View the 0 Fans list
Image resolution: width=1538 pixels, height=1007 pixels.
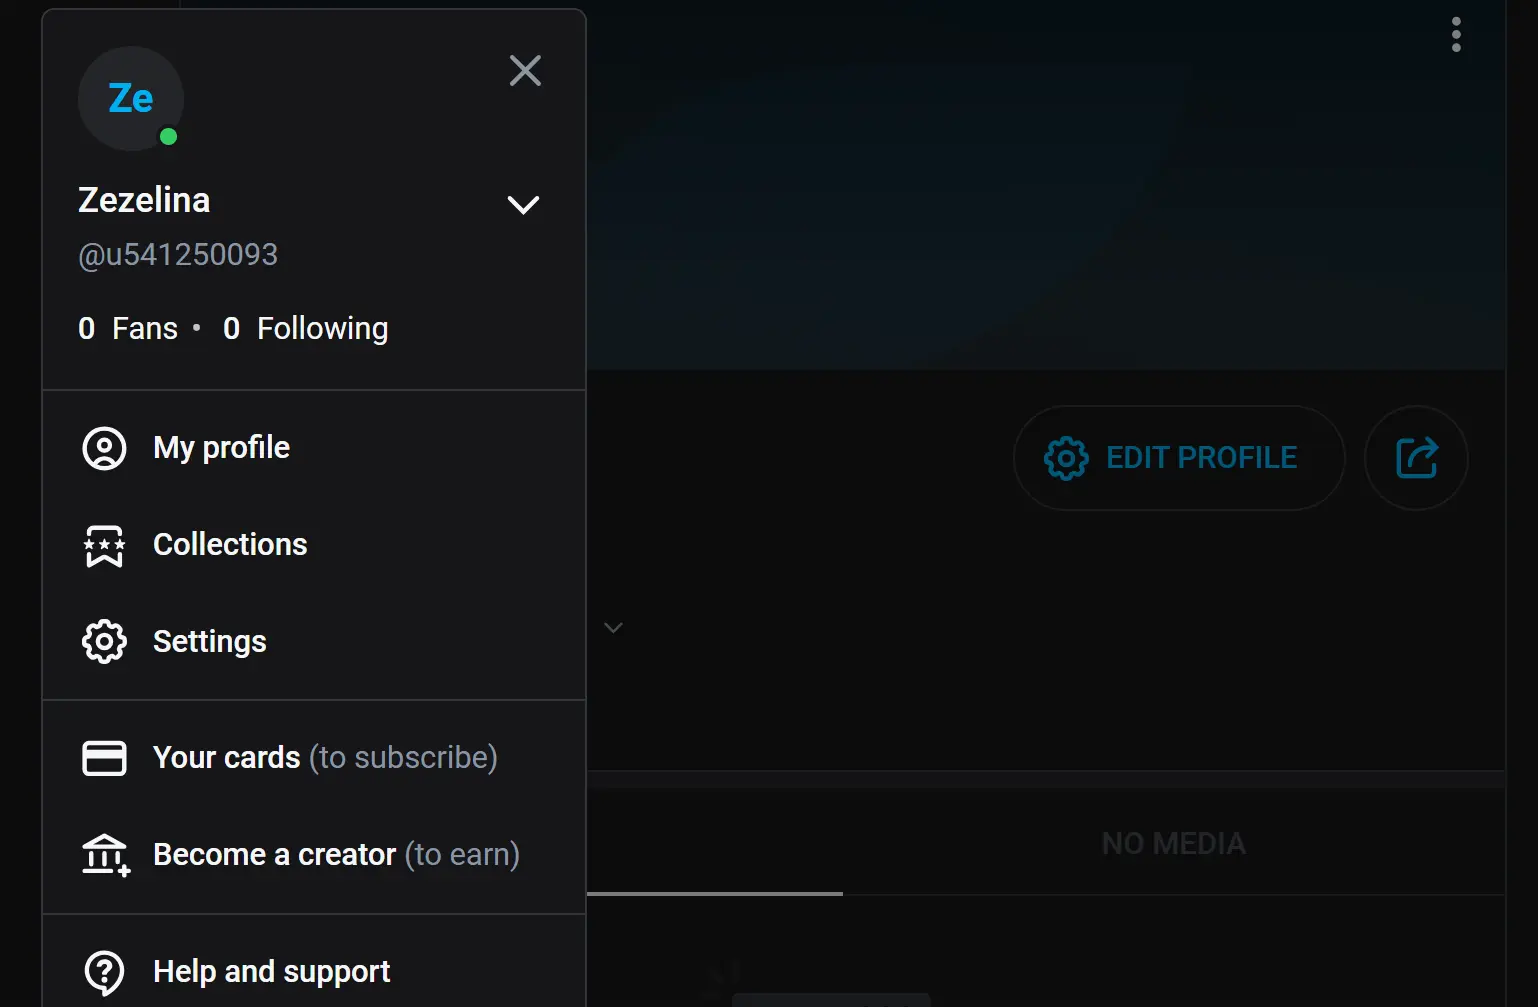[x=128, y=329]
